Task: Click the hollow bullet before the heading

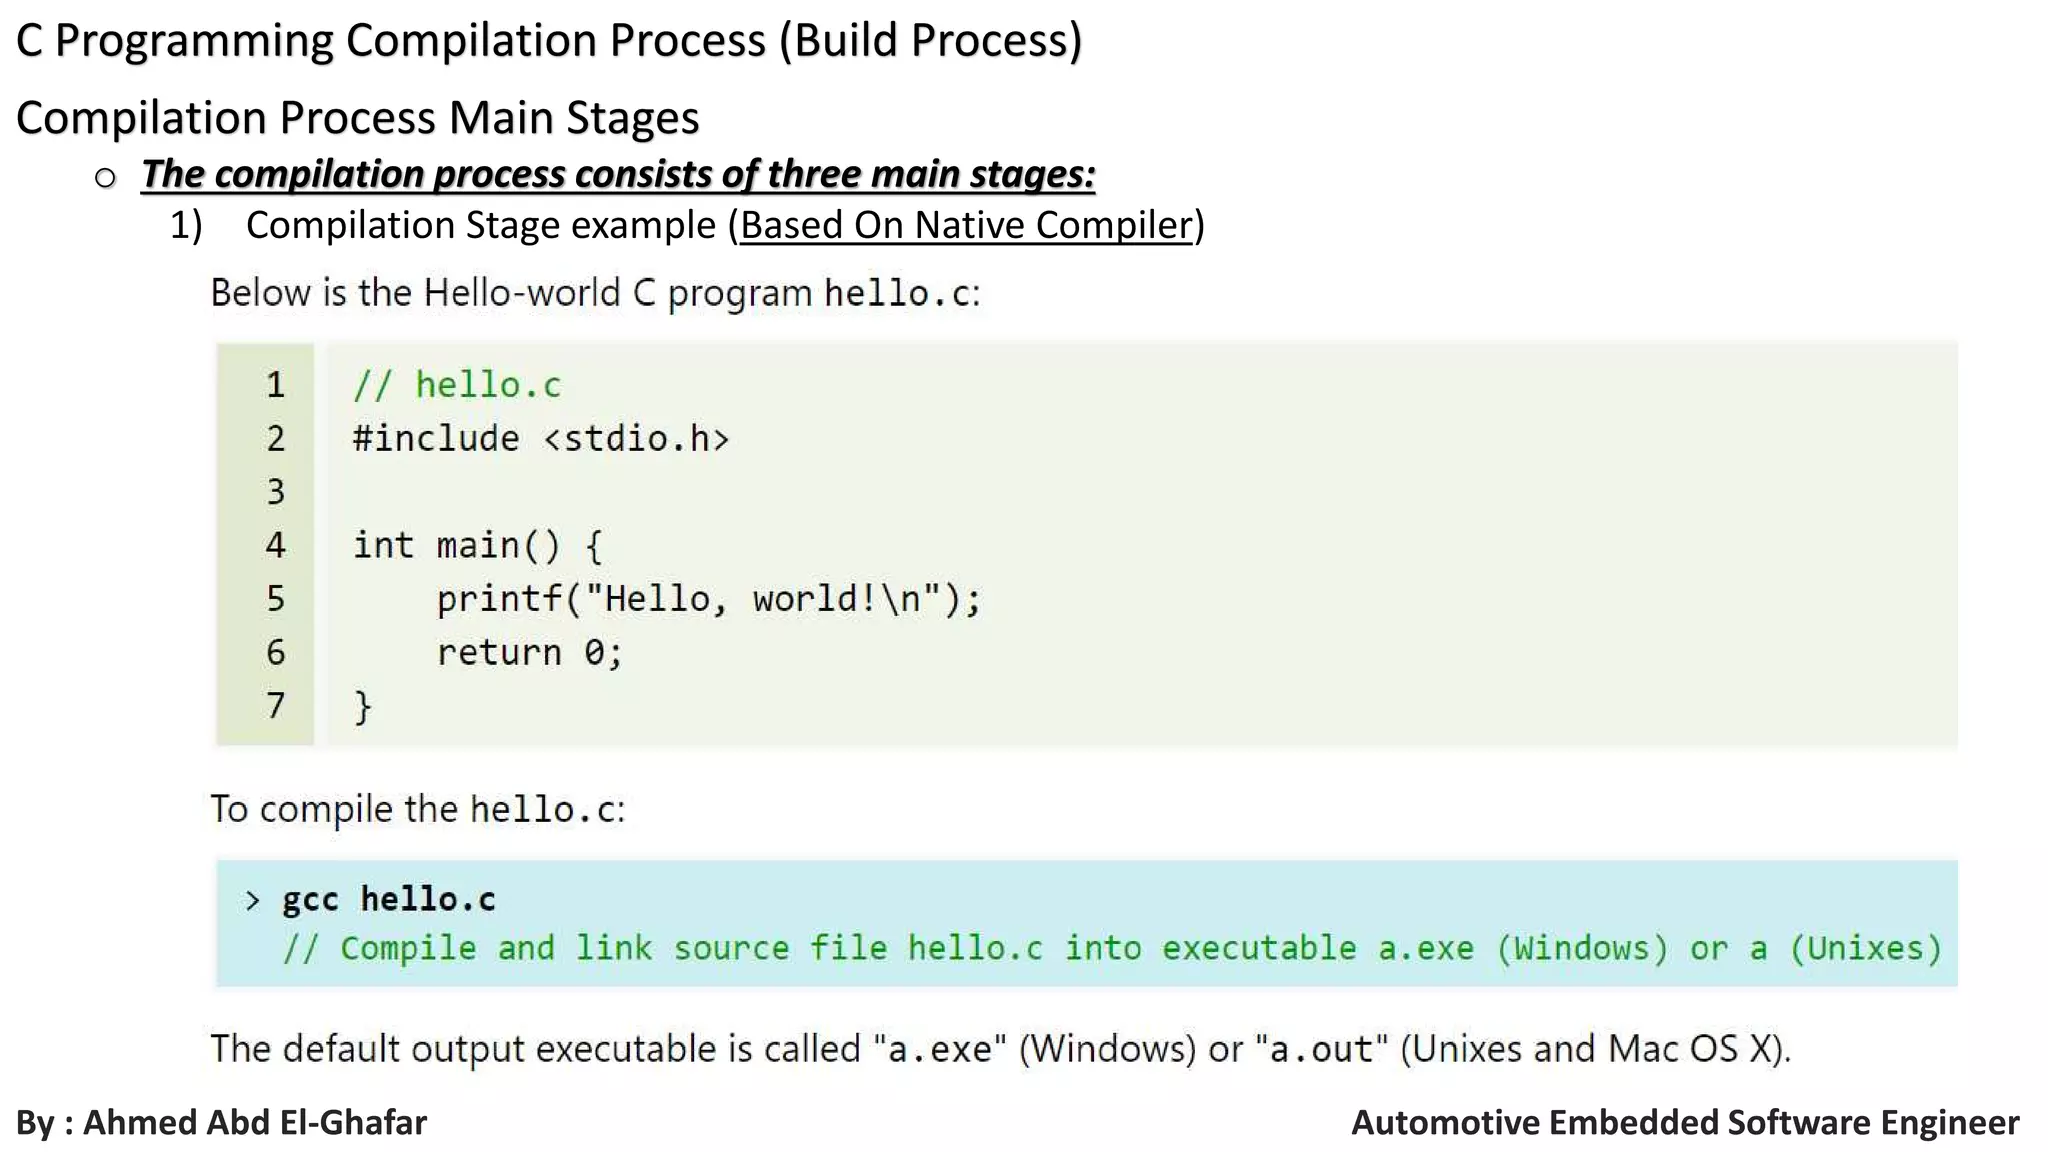Action: [105, 178]
